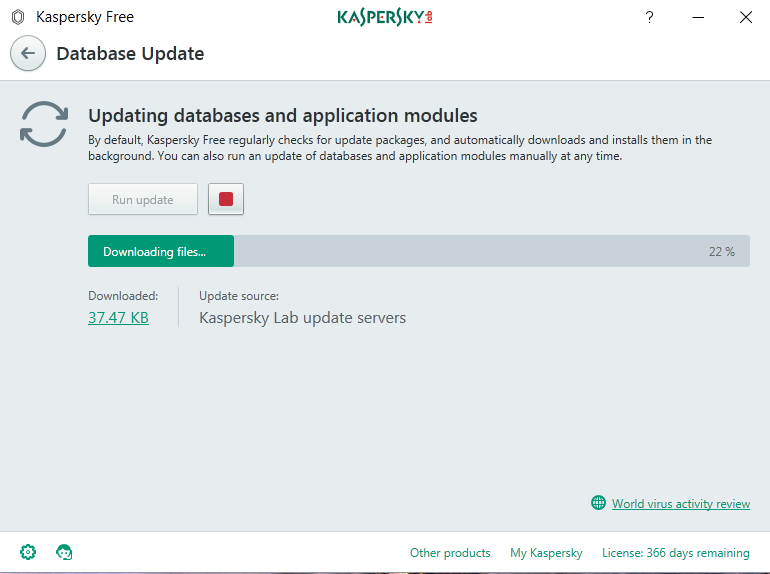This screenshot has height=574, width=770.
Task: Stop the update with the red square button
Action: (x=226, y=199)
